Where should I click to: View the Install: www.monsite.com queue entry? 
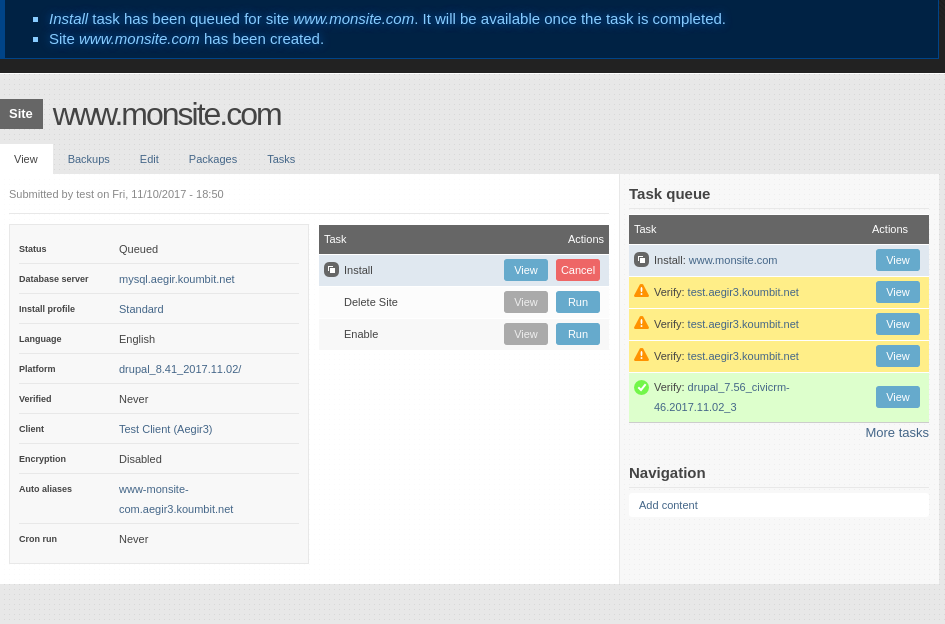click(897, 259)
